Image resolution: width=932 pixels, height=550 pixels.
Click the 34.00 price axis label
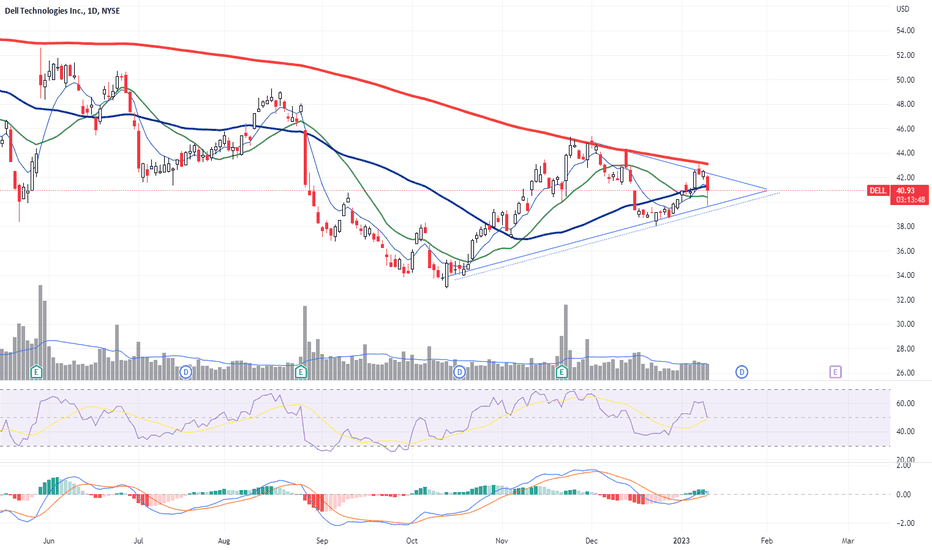tap(905, 275)
